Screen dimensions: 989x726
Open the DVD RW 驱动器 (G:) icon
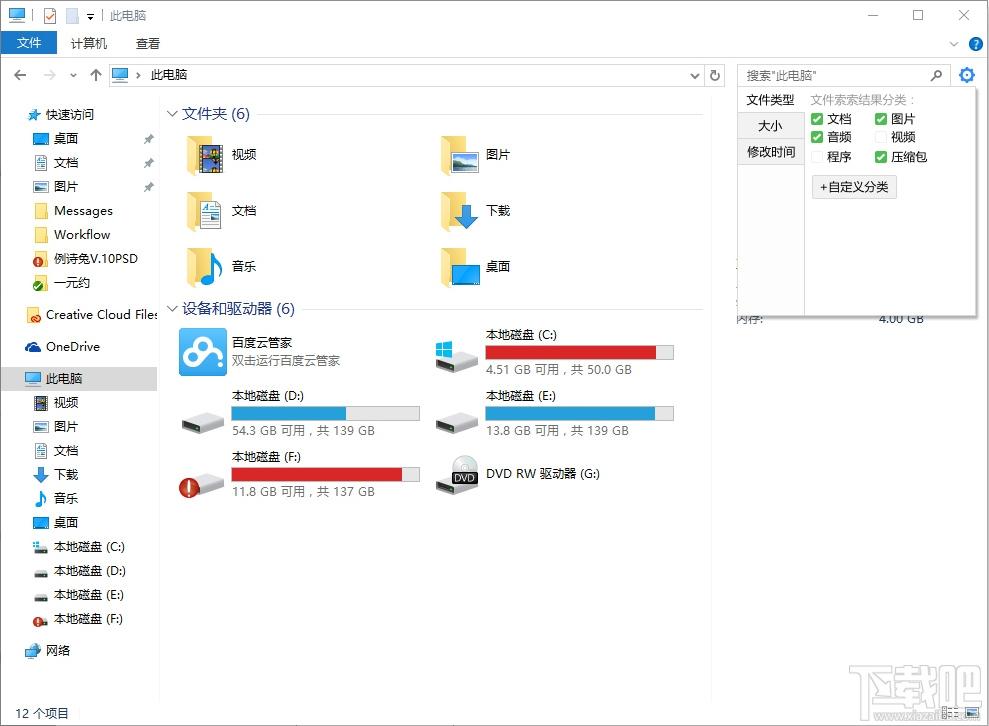[x=457, y=474]
